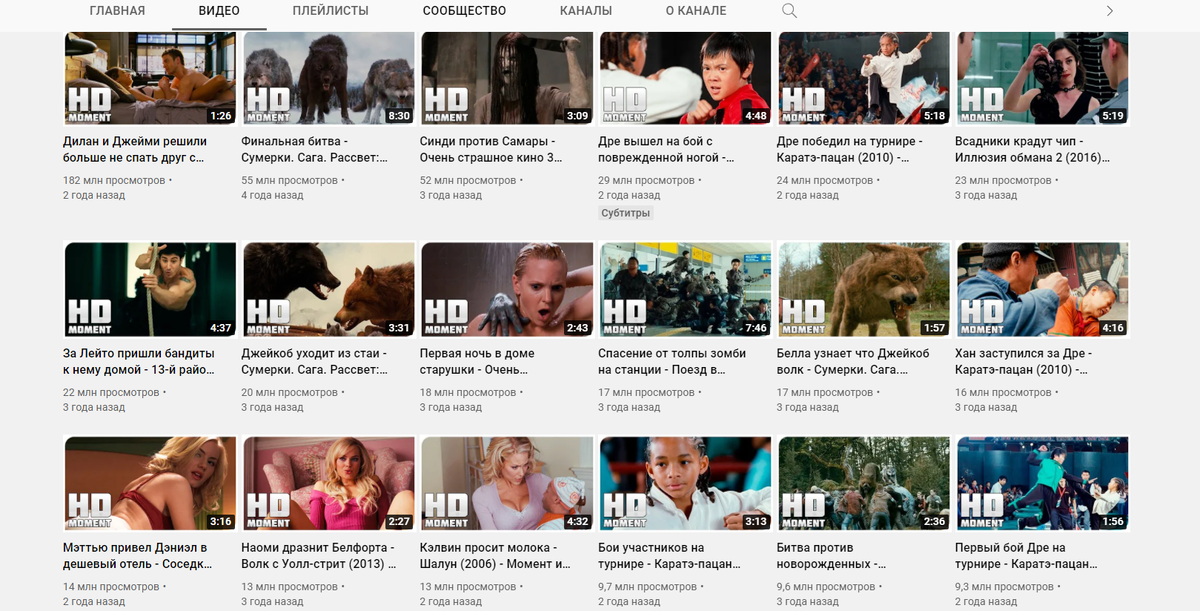Open the 3:16 Мэттью привел Дэниэл thumbnail
This screenshot has height=611, width=1200.
[150, 484]
